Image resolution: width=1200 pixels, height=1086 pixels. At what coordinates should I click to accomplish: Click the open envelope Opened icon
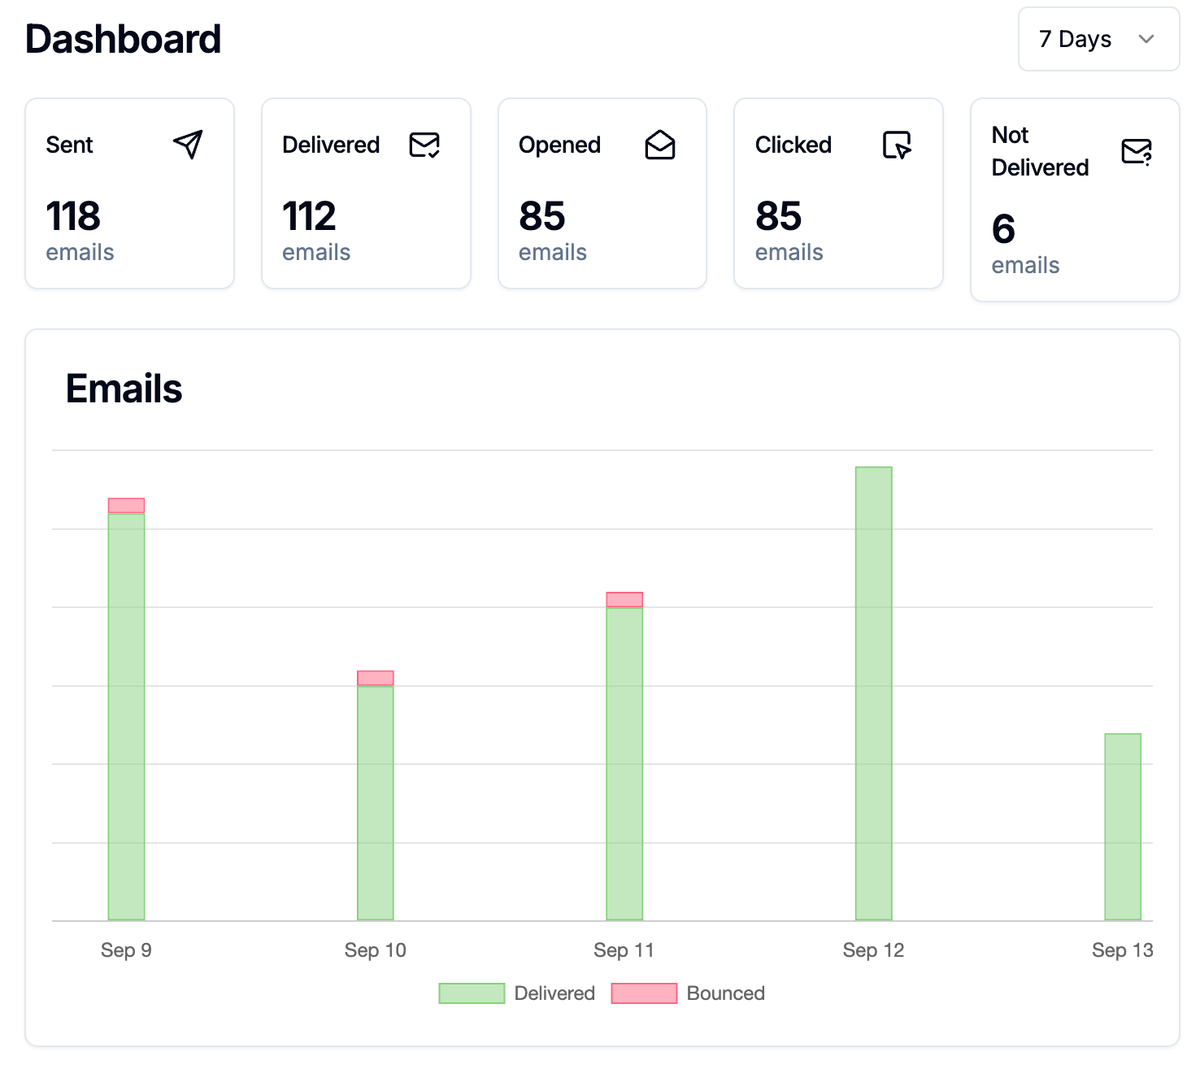(x=660, y=145)
